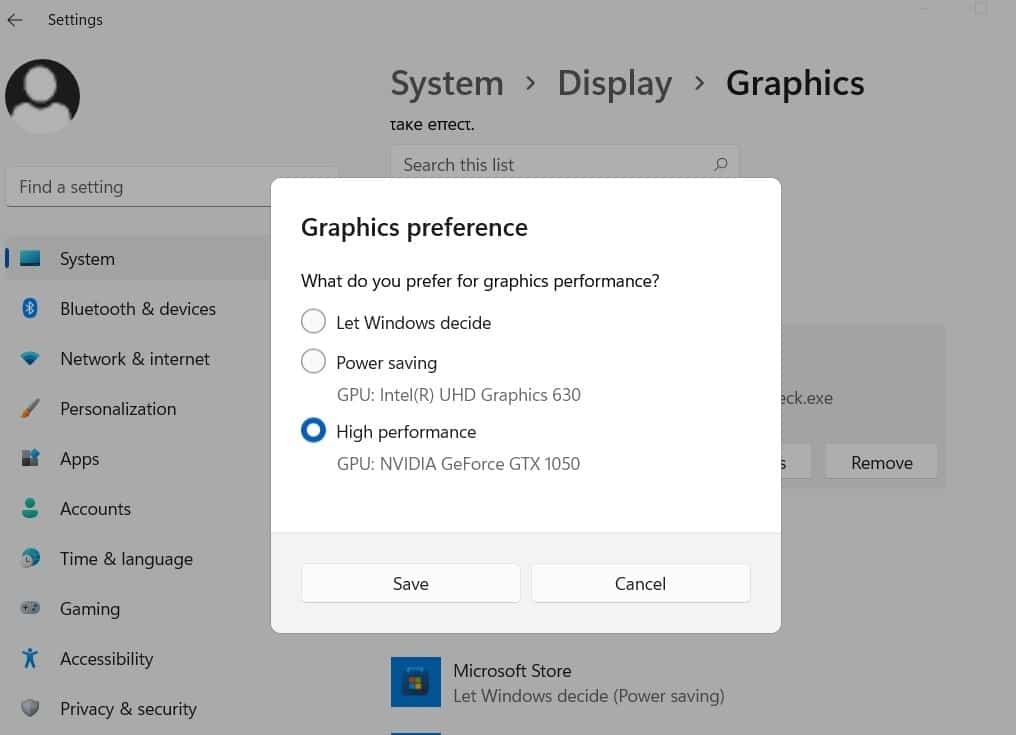1016x735 pixels.
Task: Click the System monitor icon in sidebar
Action: pyautogui.click(x=30, y=259)
